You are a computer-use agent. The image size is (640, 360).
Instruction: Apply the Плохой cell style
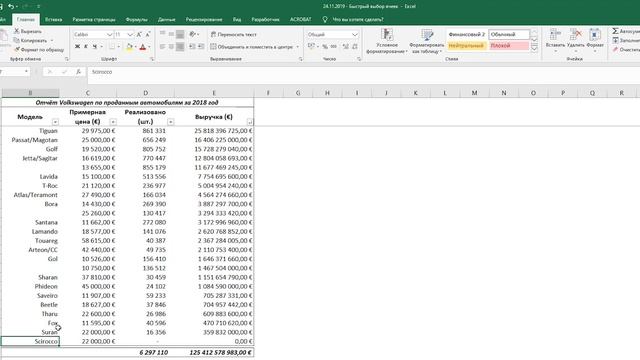(x=509, y=46)
